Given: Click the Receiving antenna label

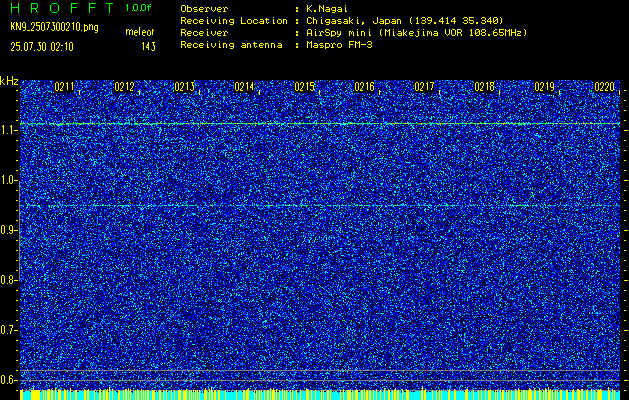Looking at the screenshot, I should click(x=231, y=45).
